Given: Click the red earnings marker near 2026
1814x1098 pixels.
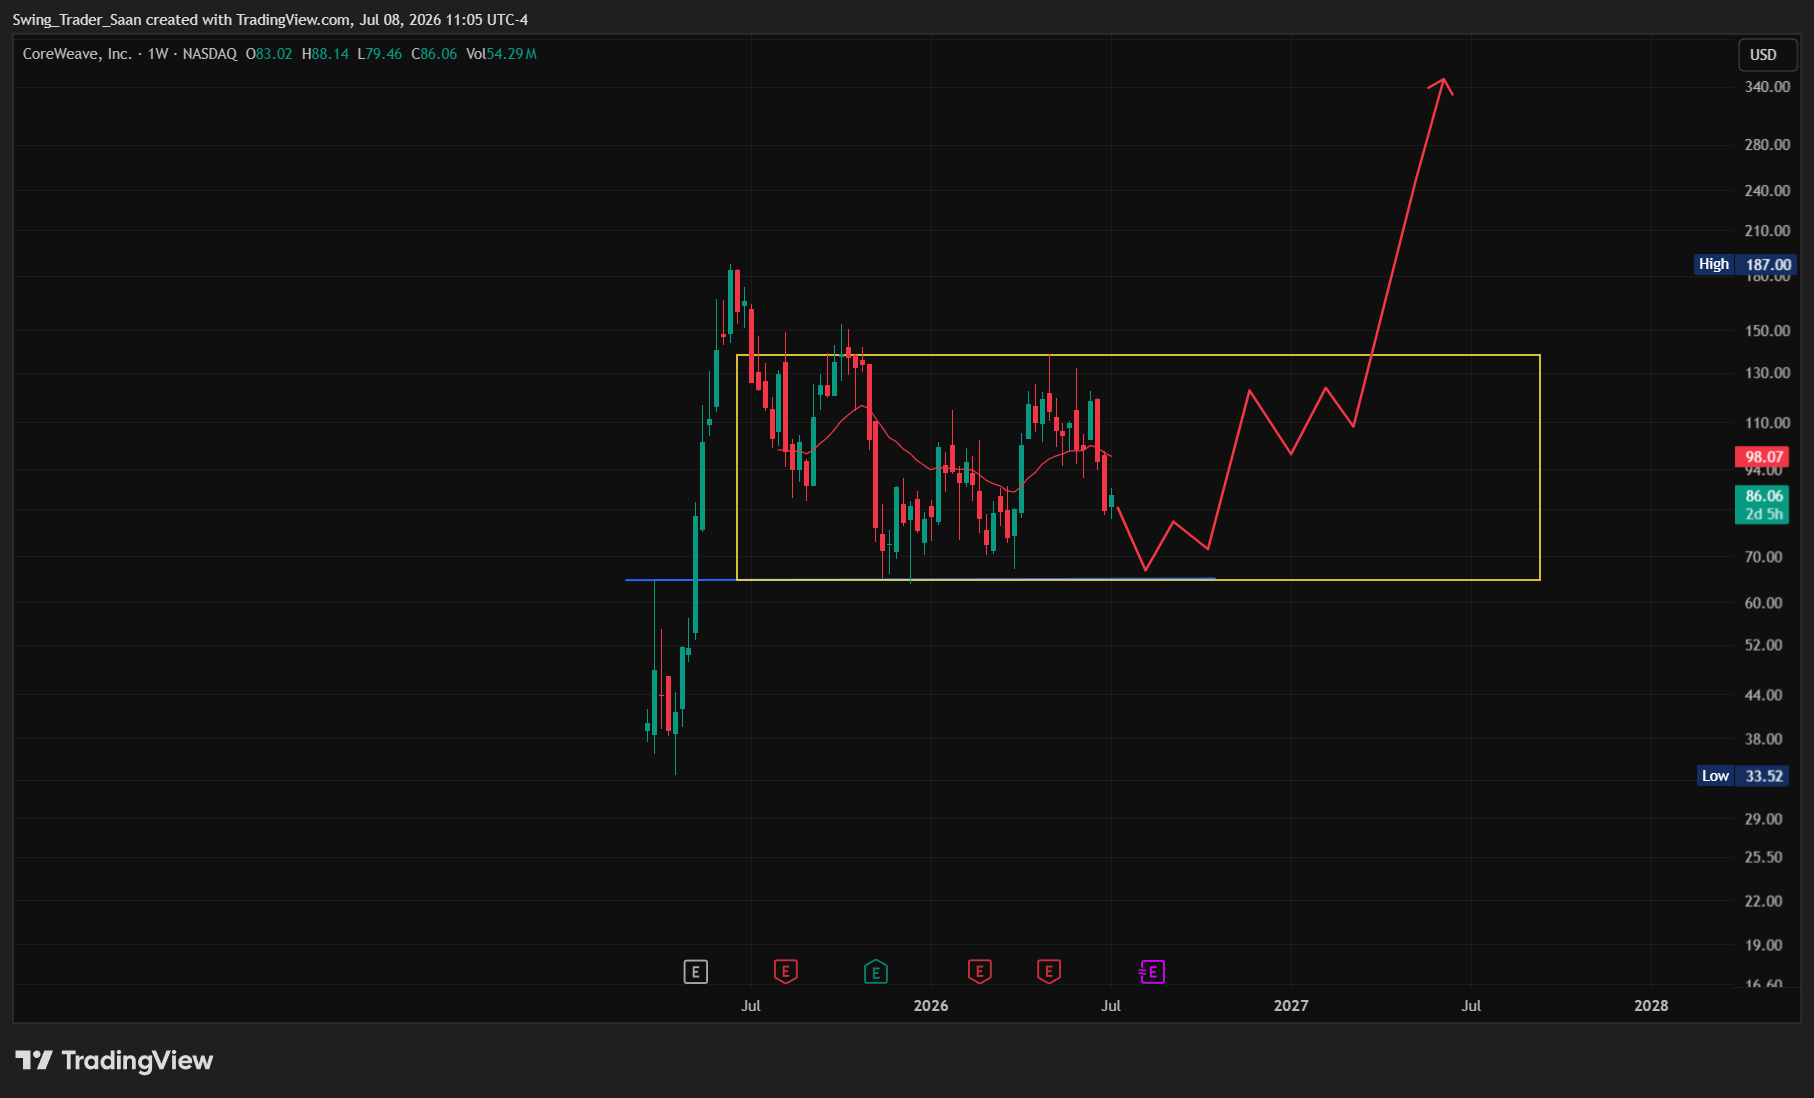Looking at the screenshot, I should [979, 971].
